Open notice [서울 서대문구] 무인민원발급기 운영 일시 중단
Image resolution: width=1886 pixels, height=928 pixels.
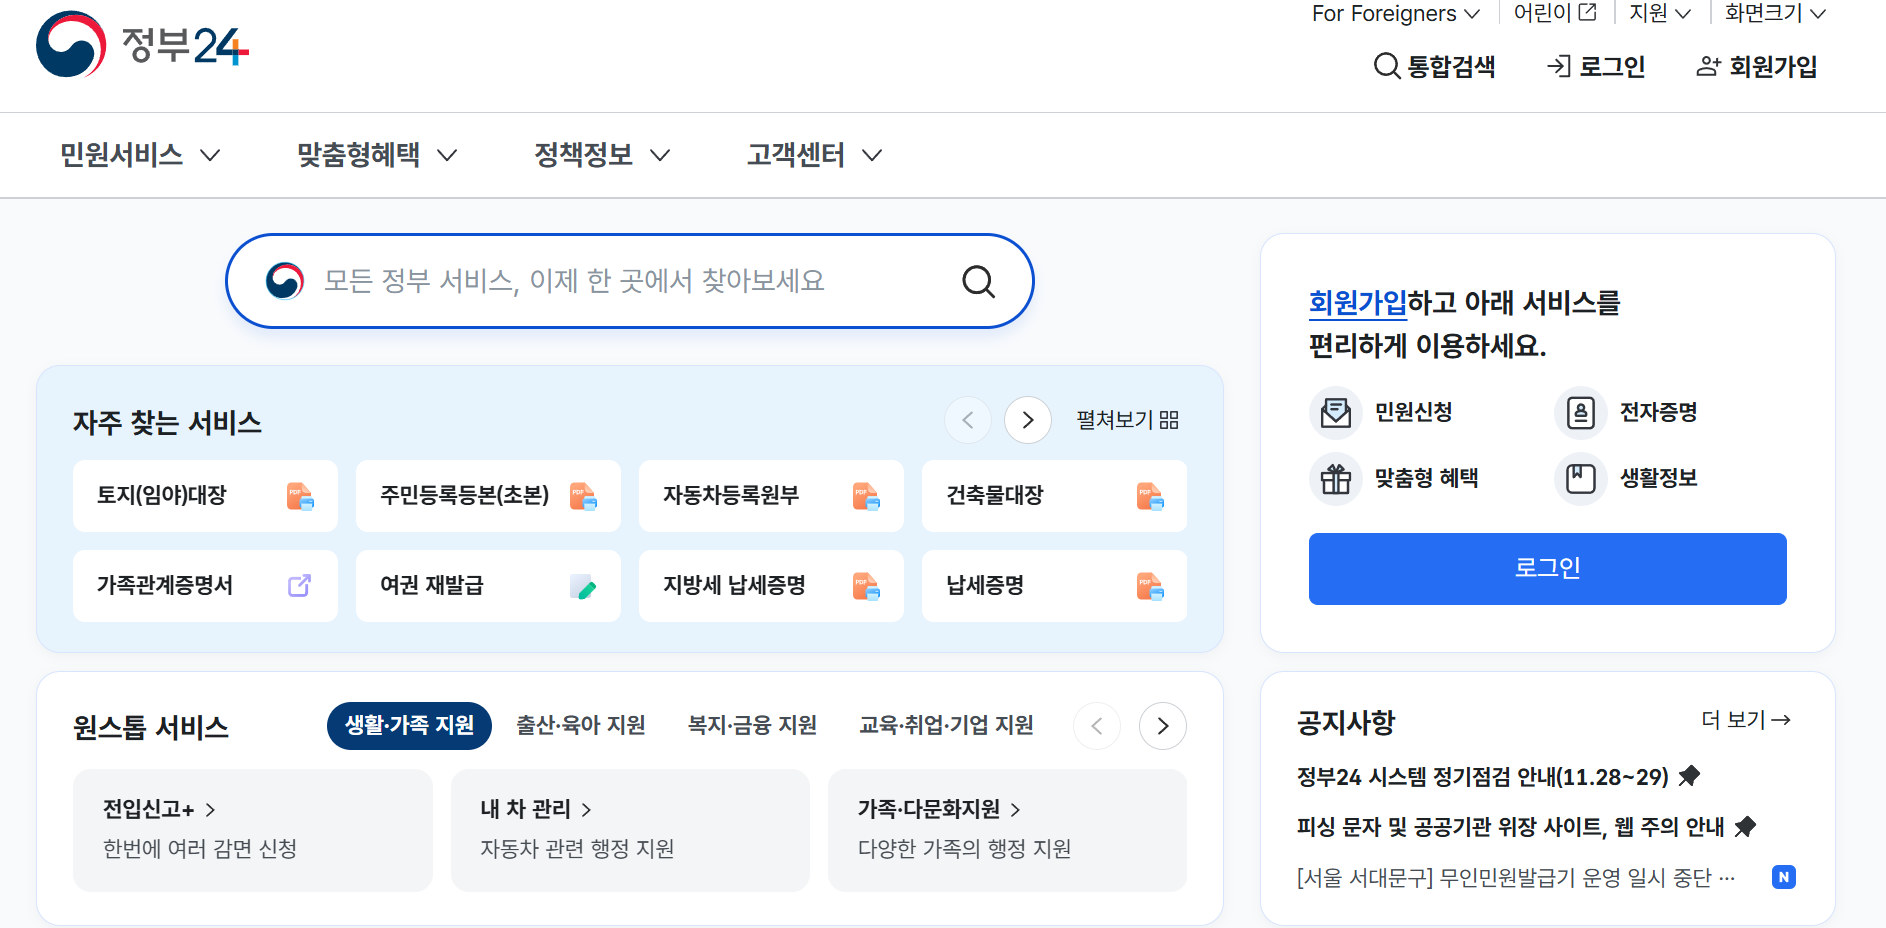tap(1516, 878)
